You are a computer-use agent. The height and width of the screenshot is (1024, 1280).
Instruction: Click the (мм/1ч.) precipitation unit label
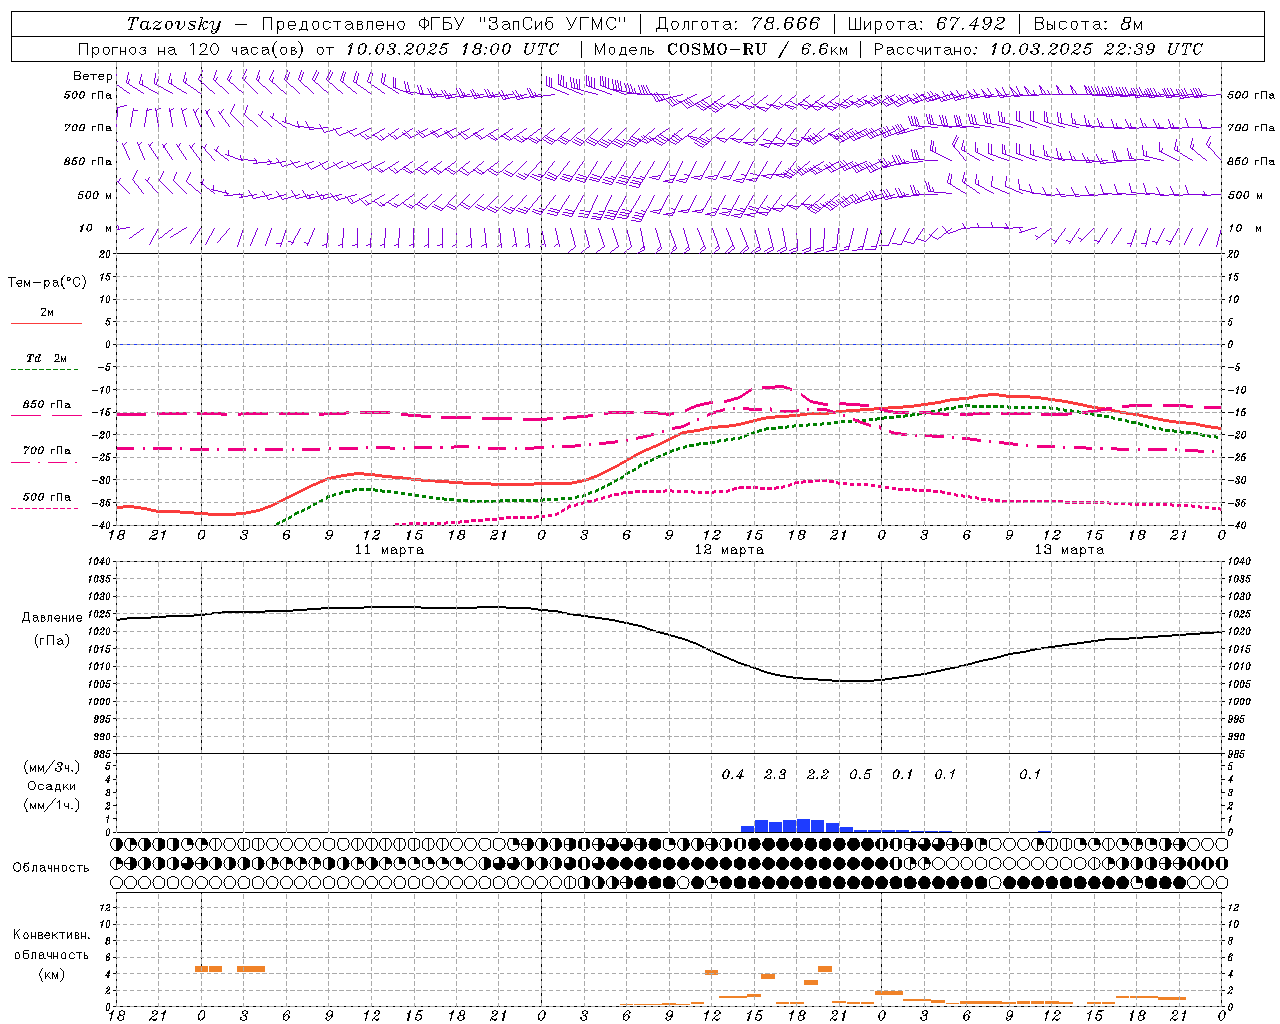coord(52,805)
